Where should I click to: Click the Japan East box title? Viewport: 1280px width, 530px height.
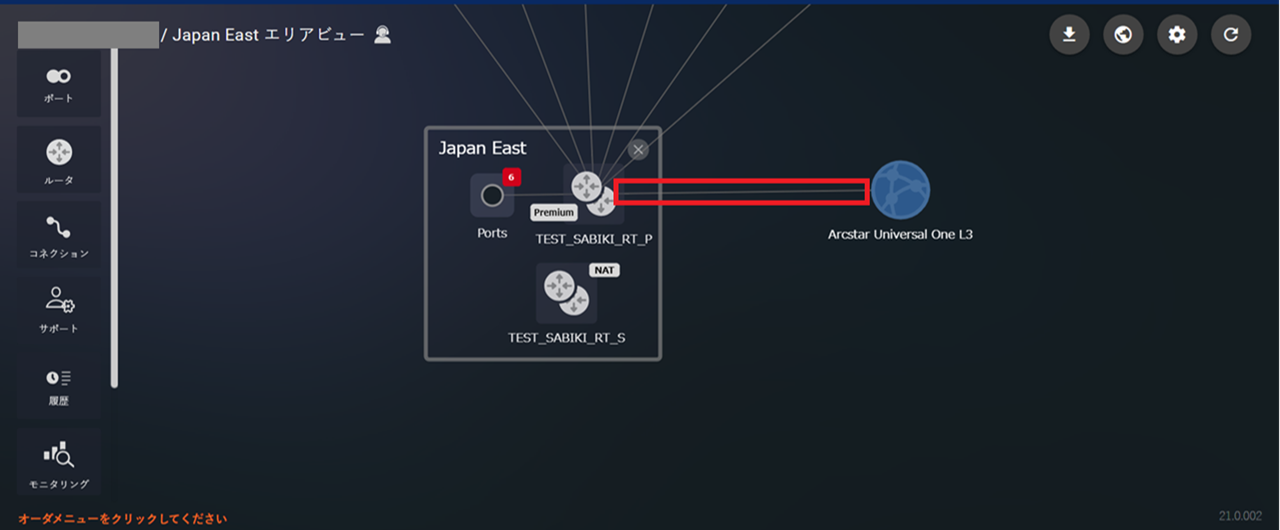(x=482, y=148)
